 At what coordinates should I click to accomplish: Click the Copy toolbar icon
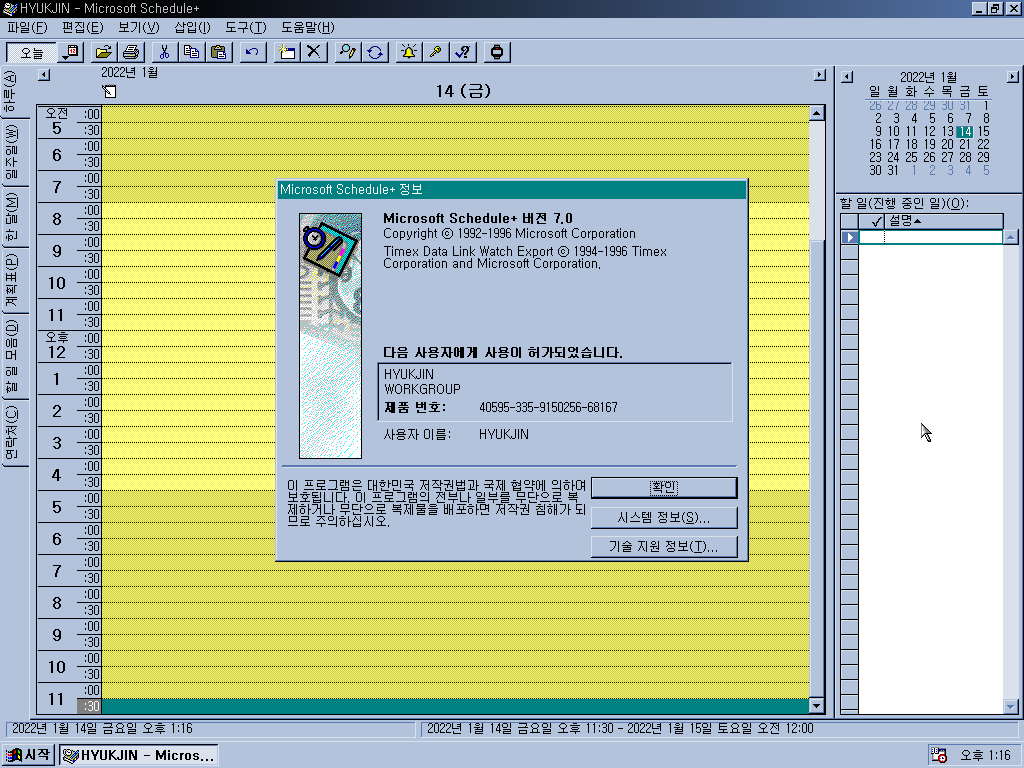tap(191, 52)
